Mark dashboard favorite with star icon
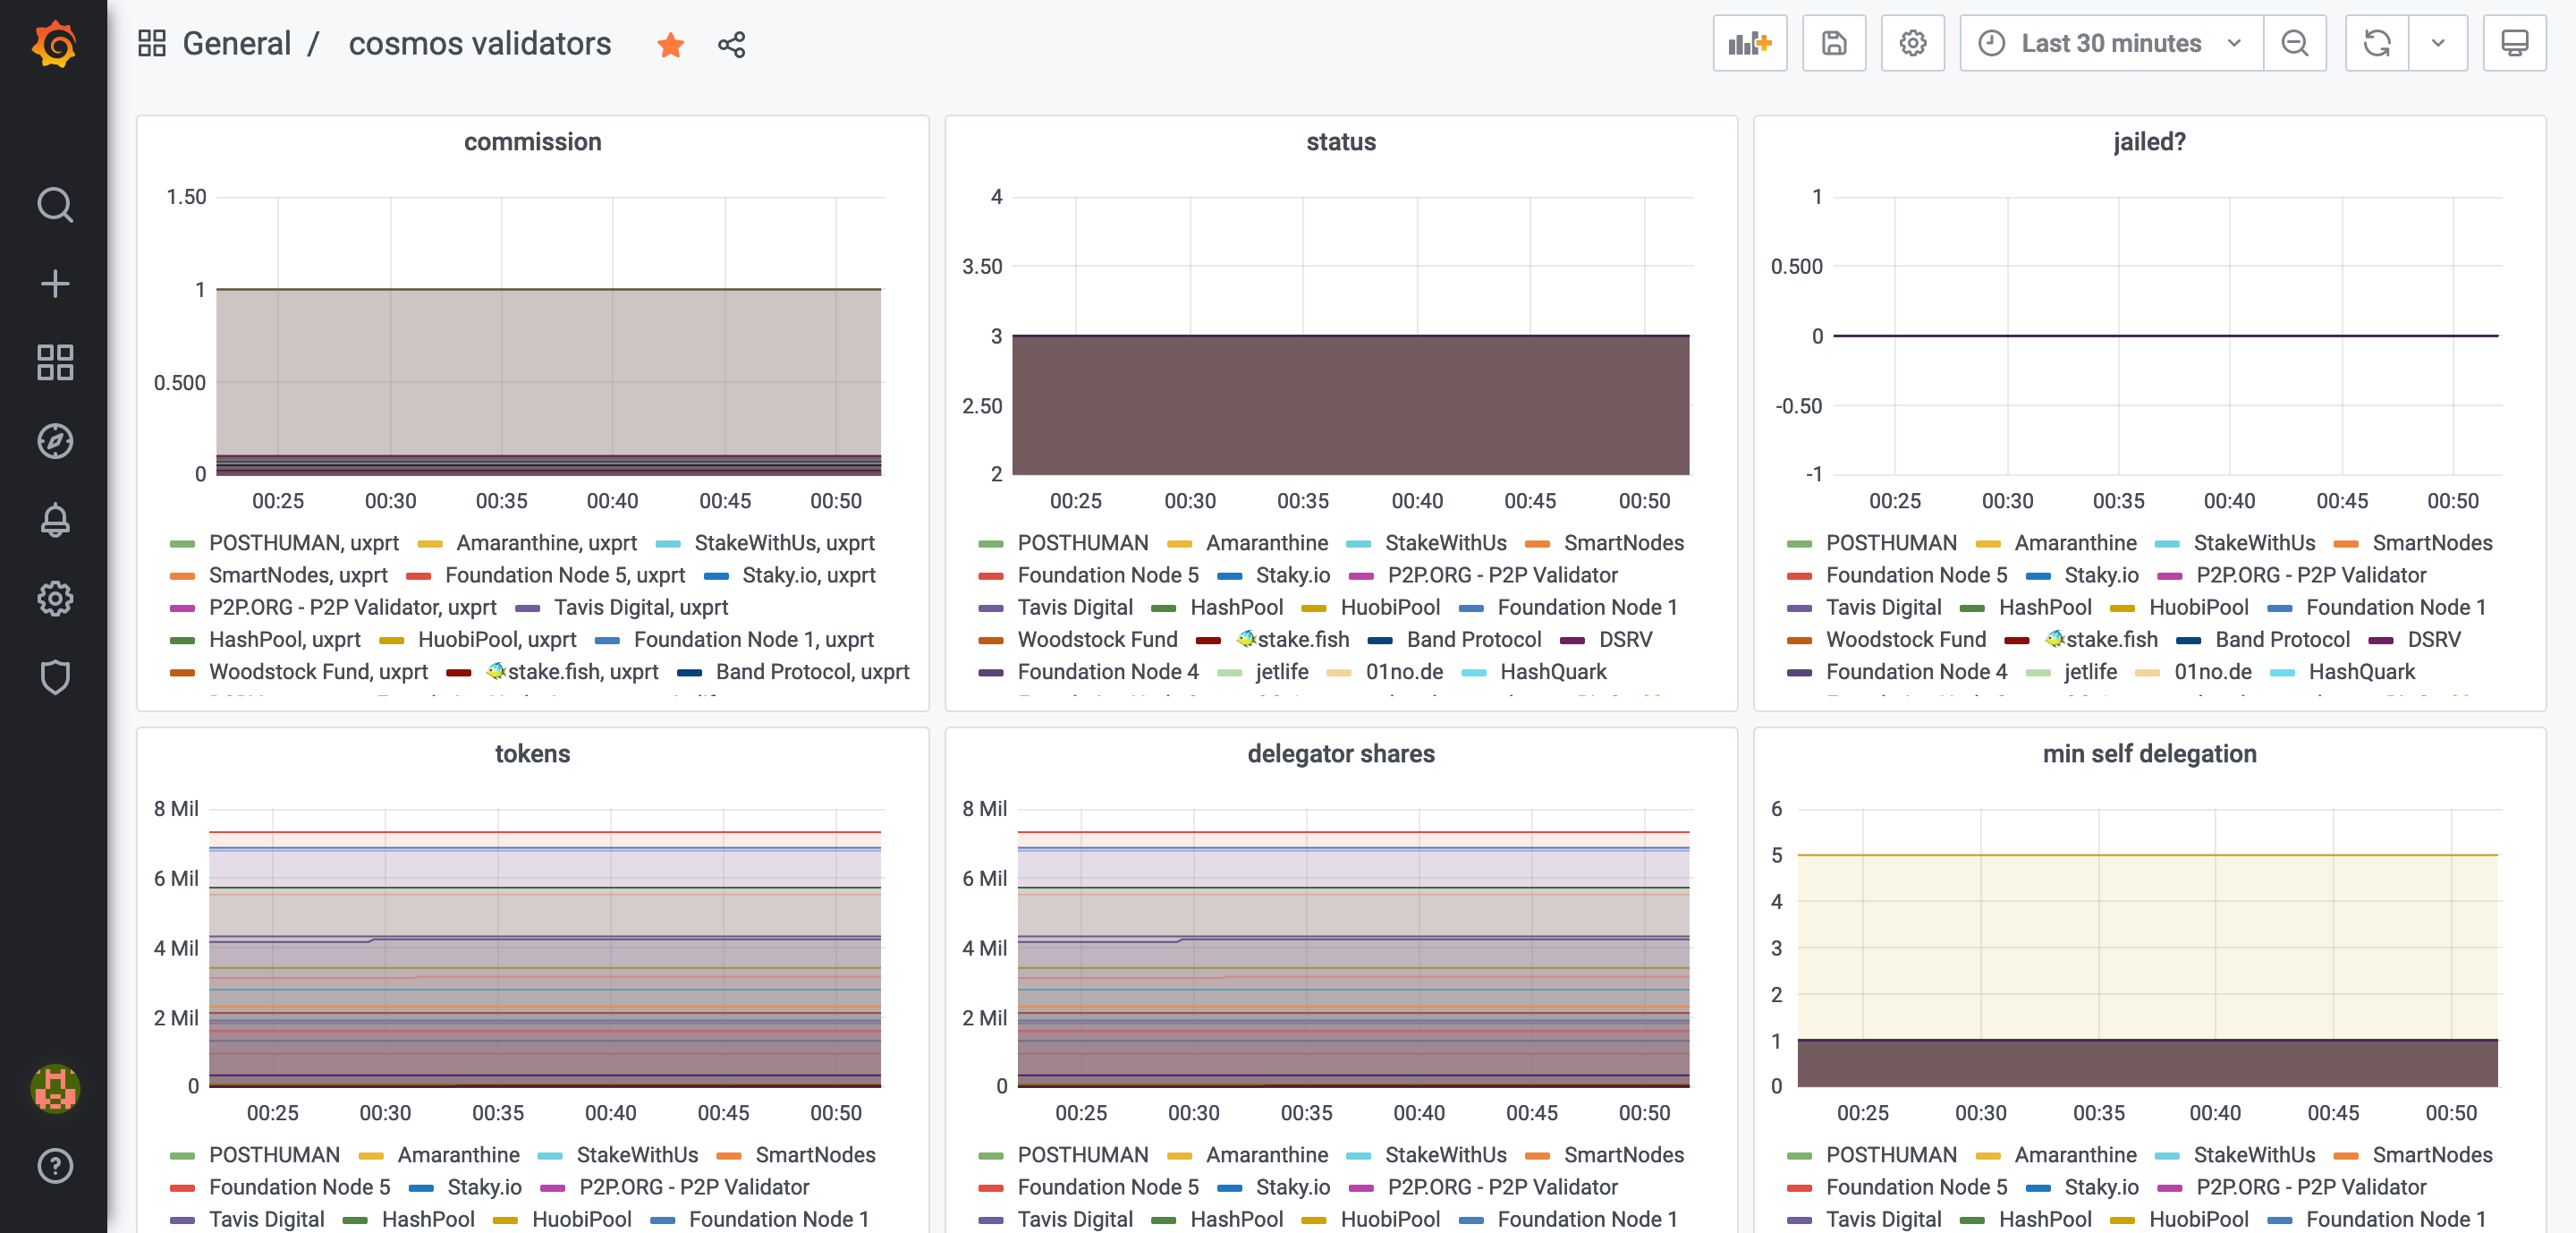2576x1233 pixels. tap(670, 45)
